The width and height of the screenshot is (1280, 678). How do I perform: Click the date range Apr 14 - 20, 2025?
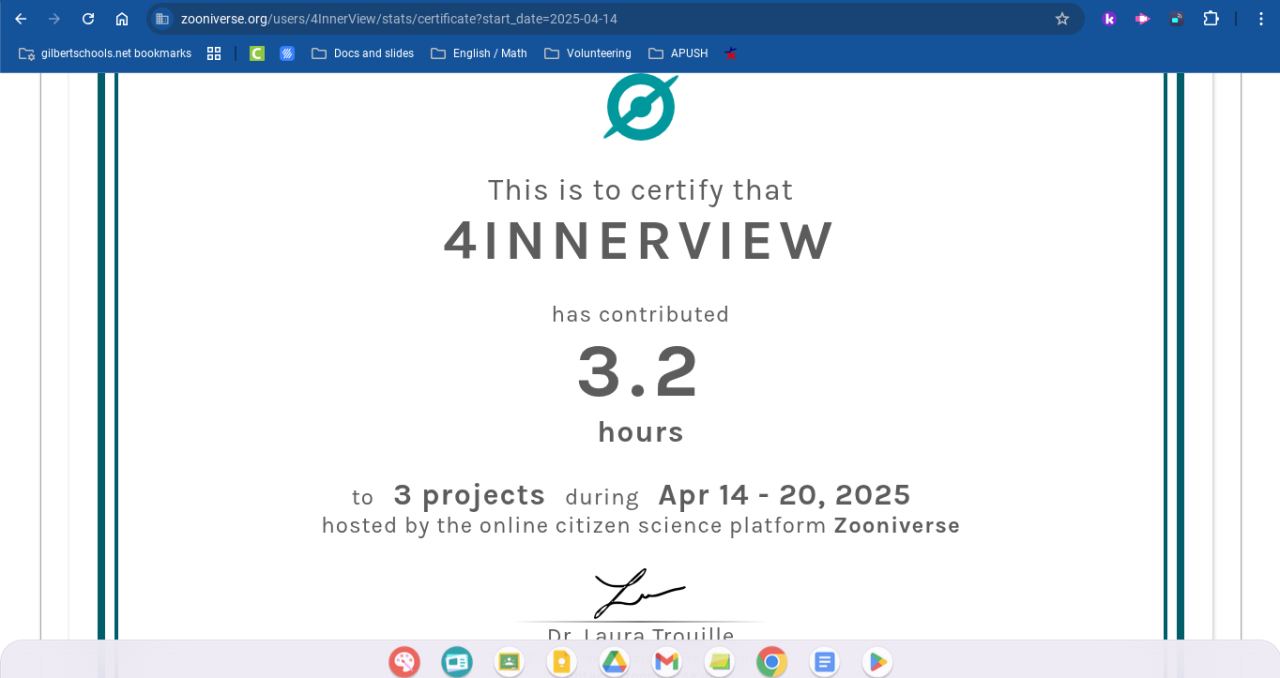(x=784, y=495)
